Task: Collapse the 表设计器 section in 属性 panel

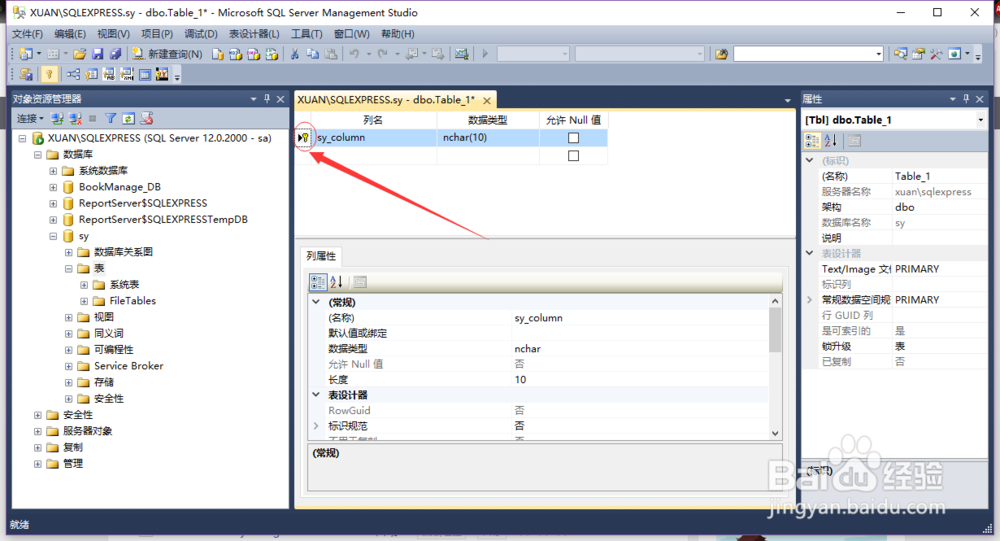Action: point(809,253)
